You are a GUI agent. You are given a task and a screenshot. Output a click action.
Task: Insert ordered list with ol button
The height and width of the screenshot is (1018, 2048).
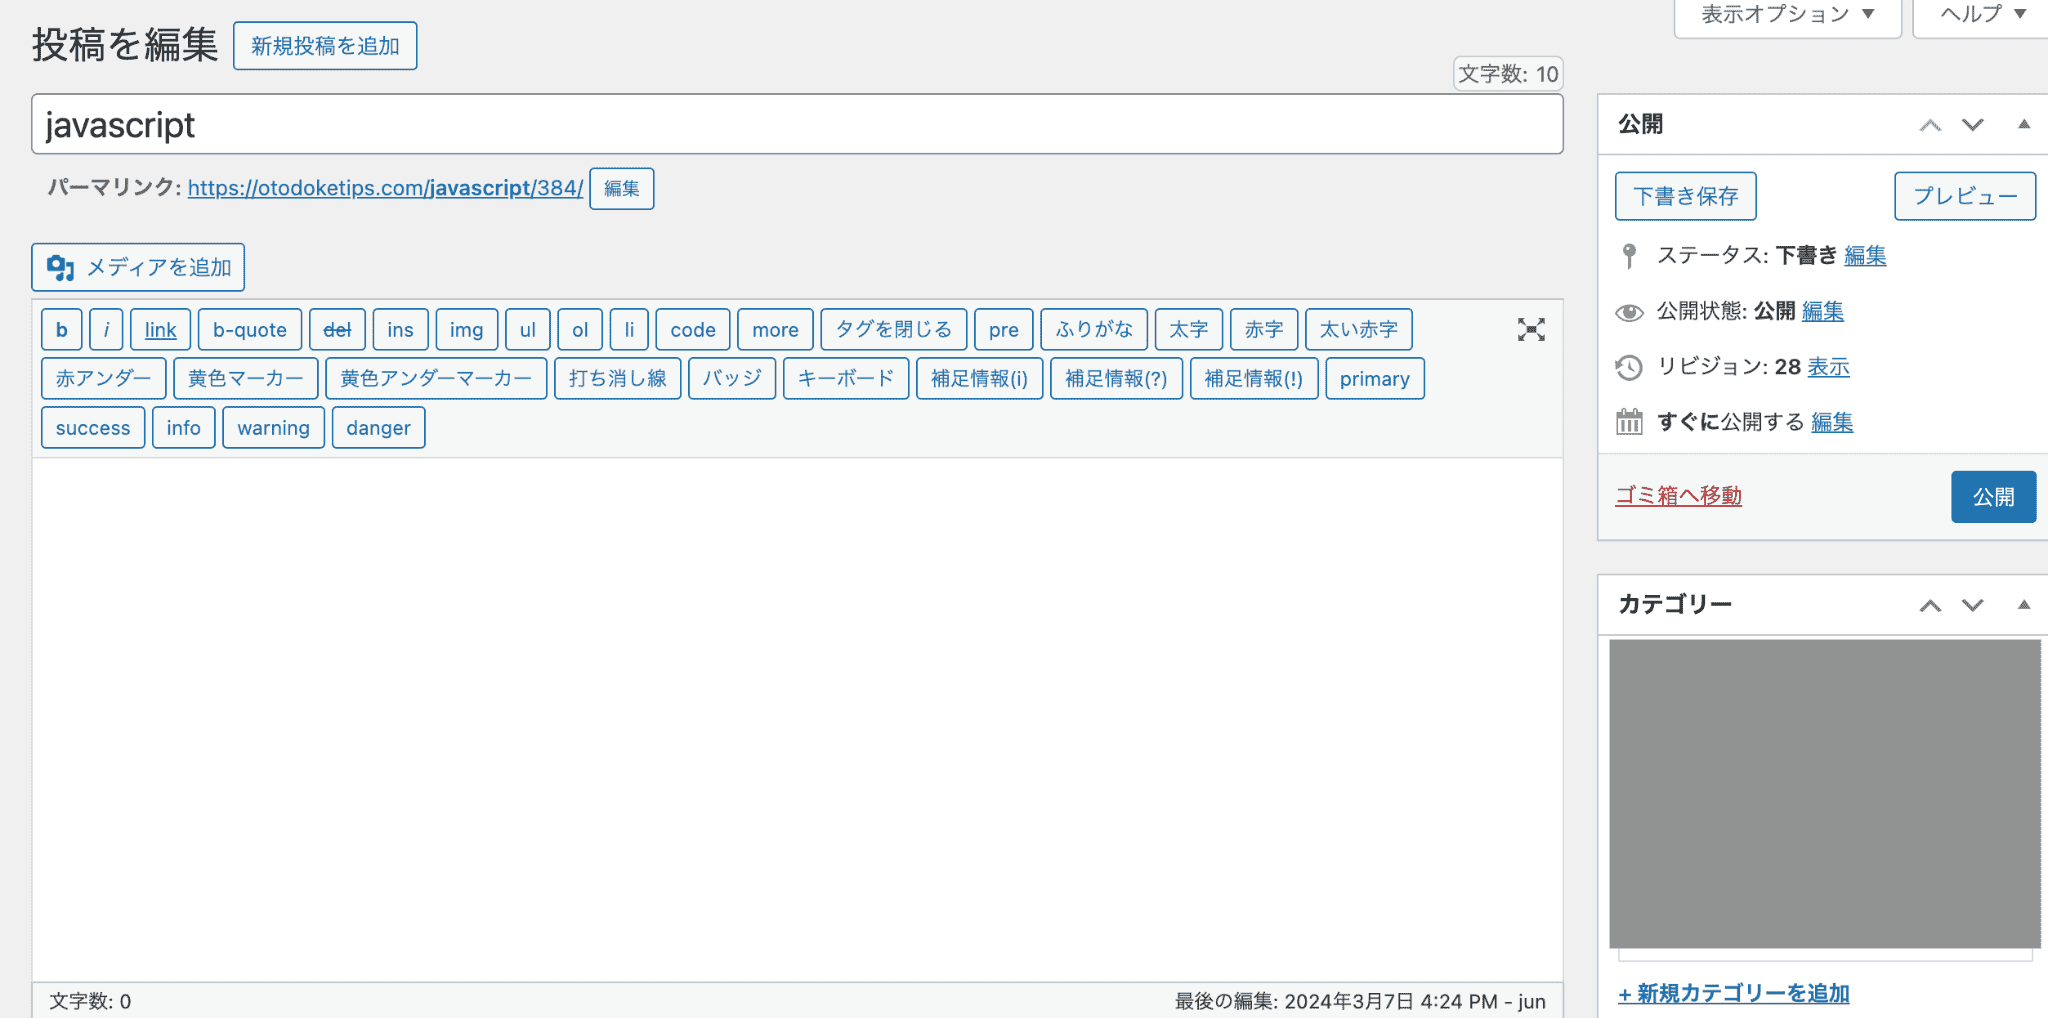[x=580, y=330]
